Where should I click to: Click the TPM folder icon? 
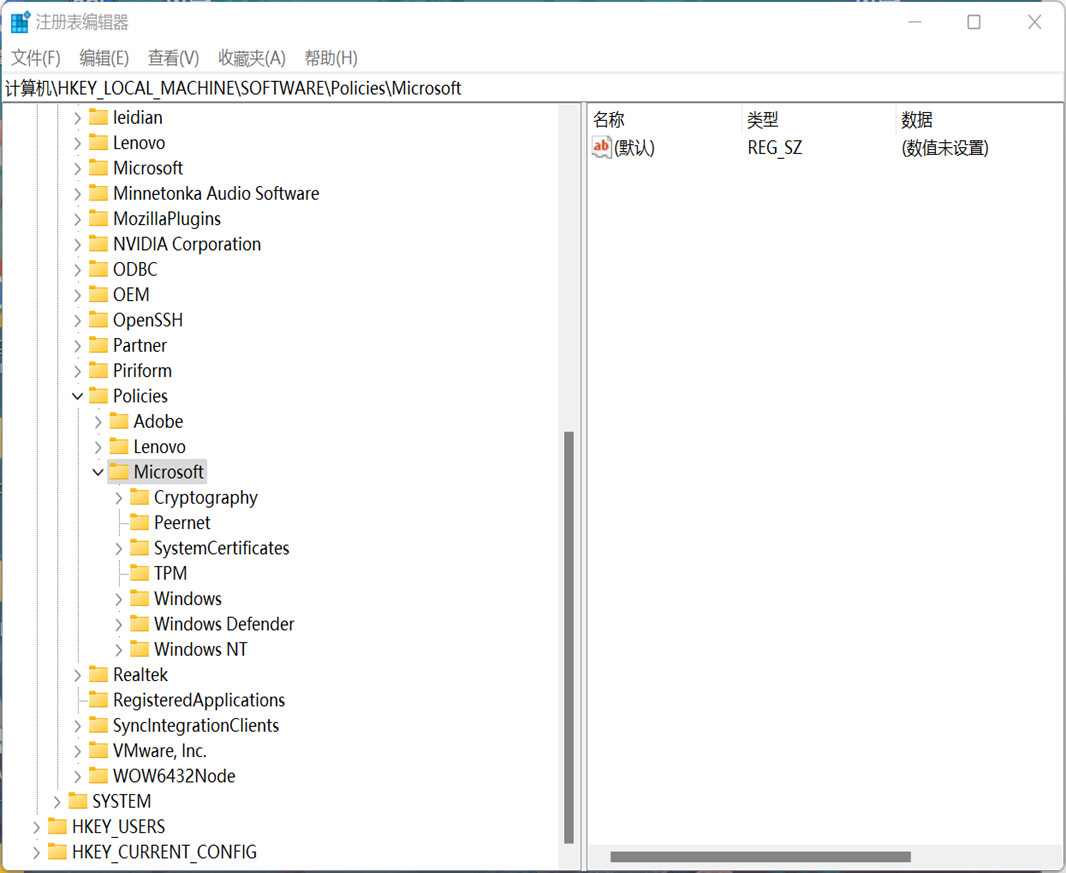coord(139,573)
